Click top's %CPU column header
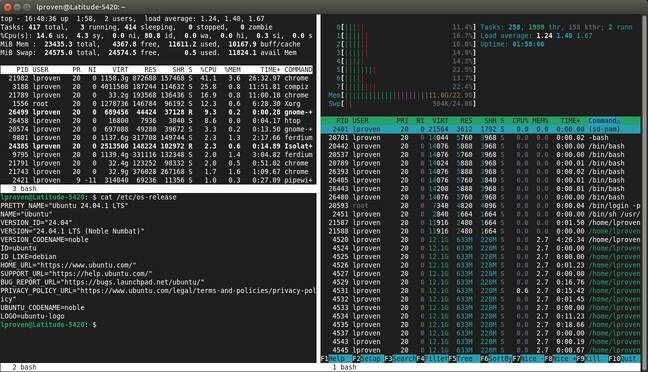 [208, 70]
